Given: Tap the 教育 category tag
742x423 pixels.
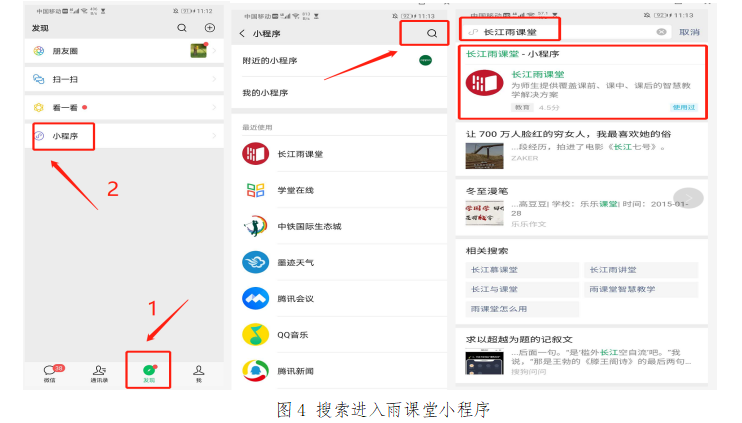Looking at the screenshot, I should tap(522, 107).
